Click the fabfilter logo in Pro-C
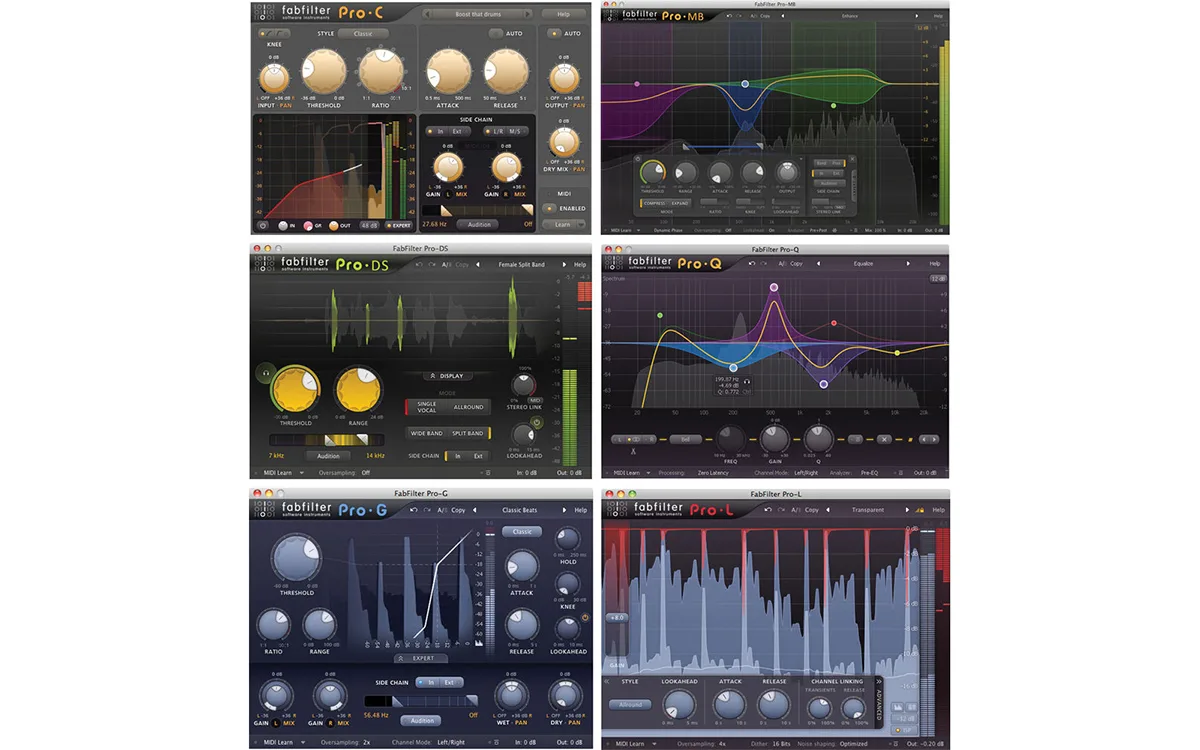The image size is (1200, 750). click(x=305, y=14)
